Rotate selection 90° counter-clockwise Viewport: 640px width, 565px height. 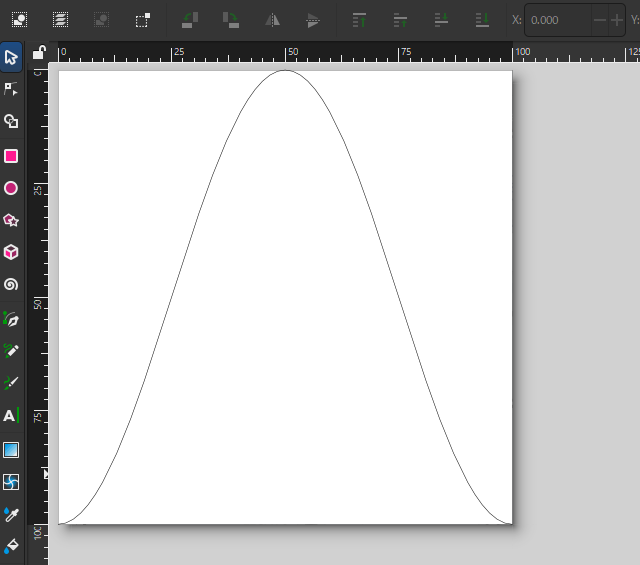190,20
